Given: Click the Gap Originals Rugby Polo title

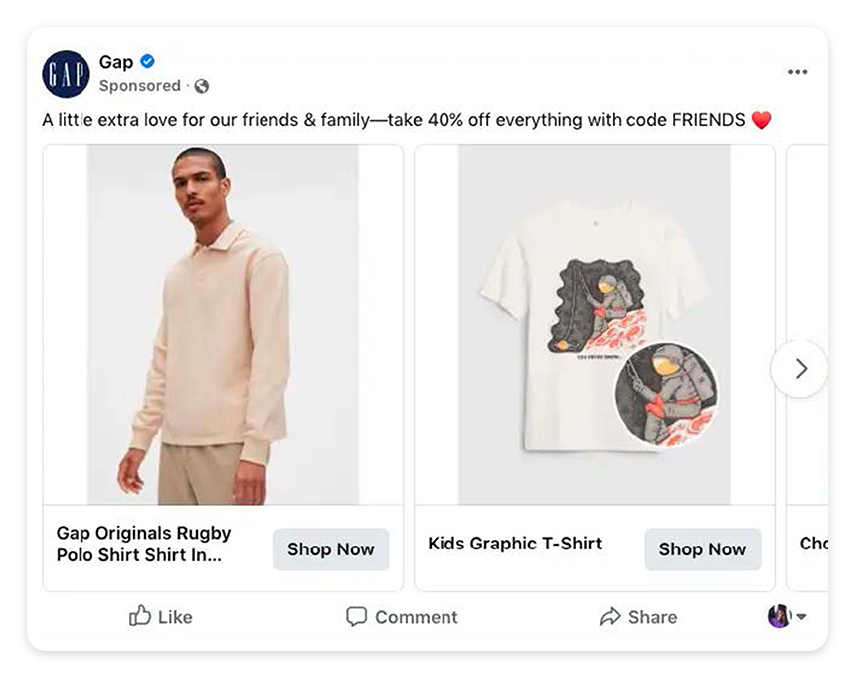Looking at the screenshot, I should (144, 544).
